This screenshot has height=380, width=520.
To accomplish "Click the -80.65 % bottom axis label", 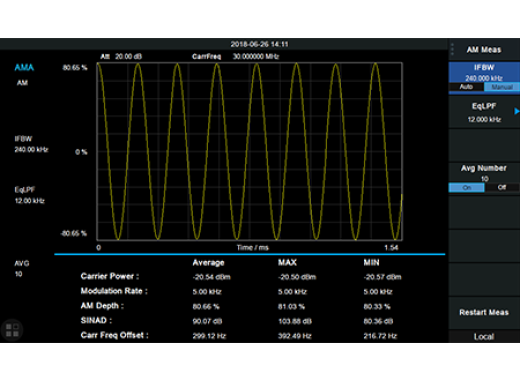I will 74,233.
